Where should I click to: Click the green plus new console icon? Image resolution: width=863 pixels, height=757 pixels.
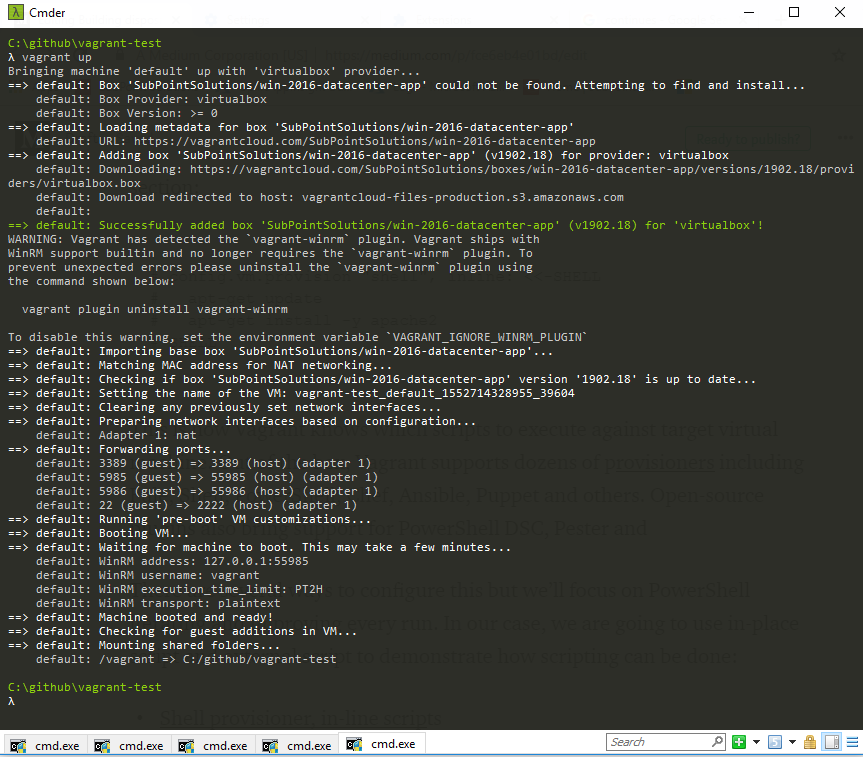click(x=739, y=742)
